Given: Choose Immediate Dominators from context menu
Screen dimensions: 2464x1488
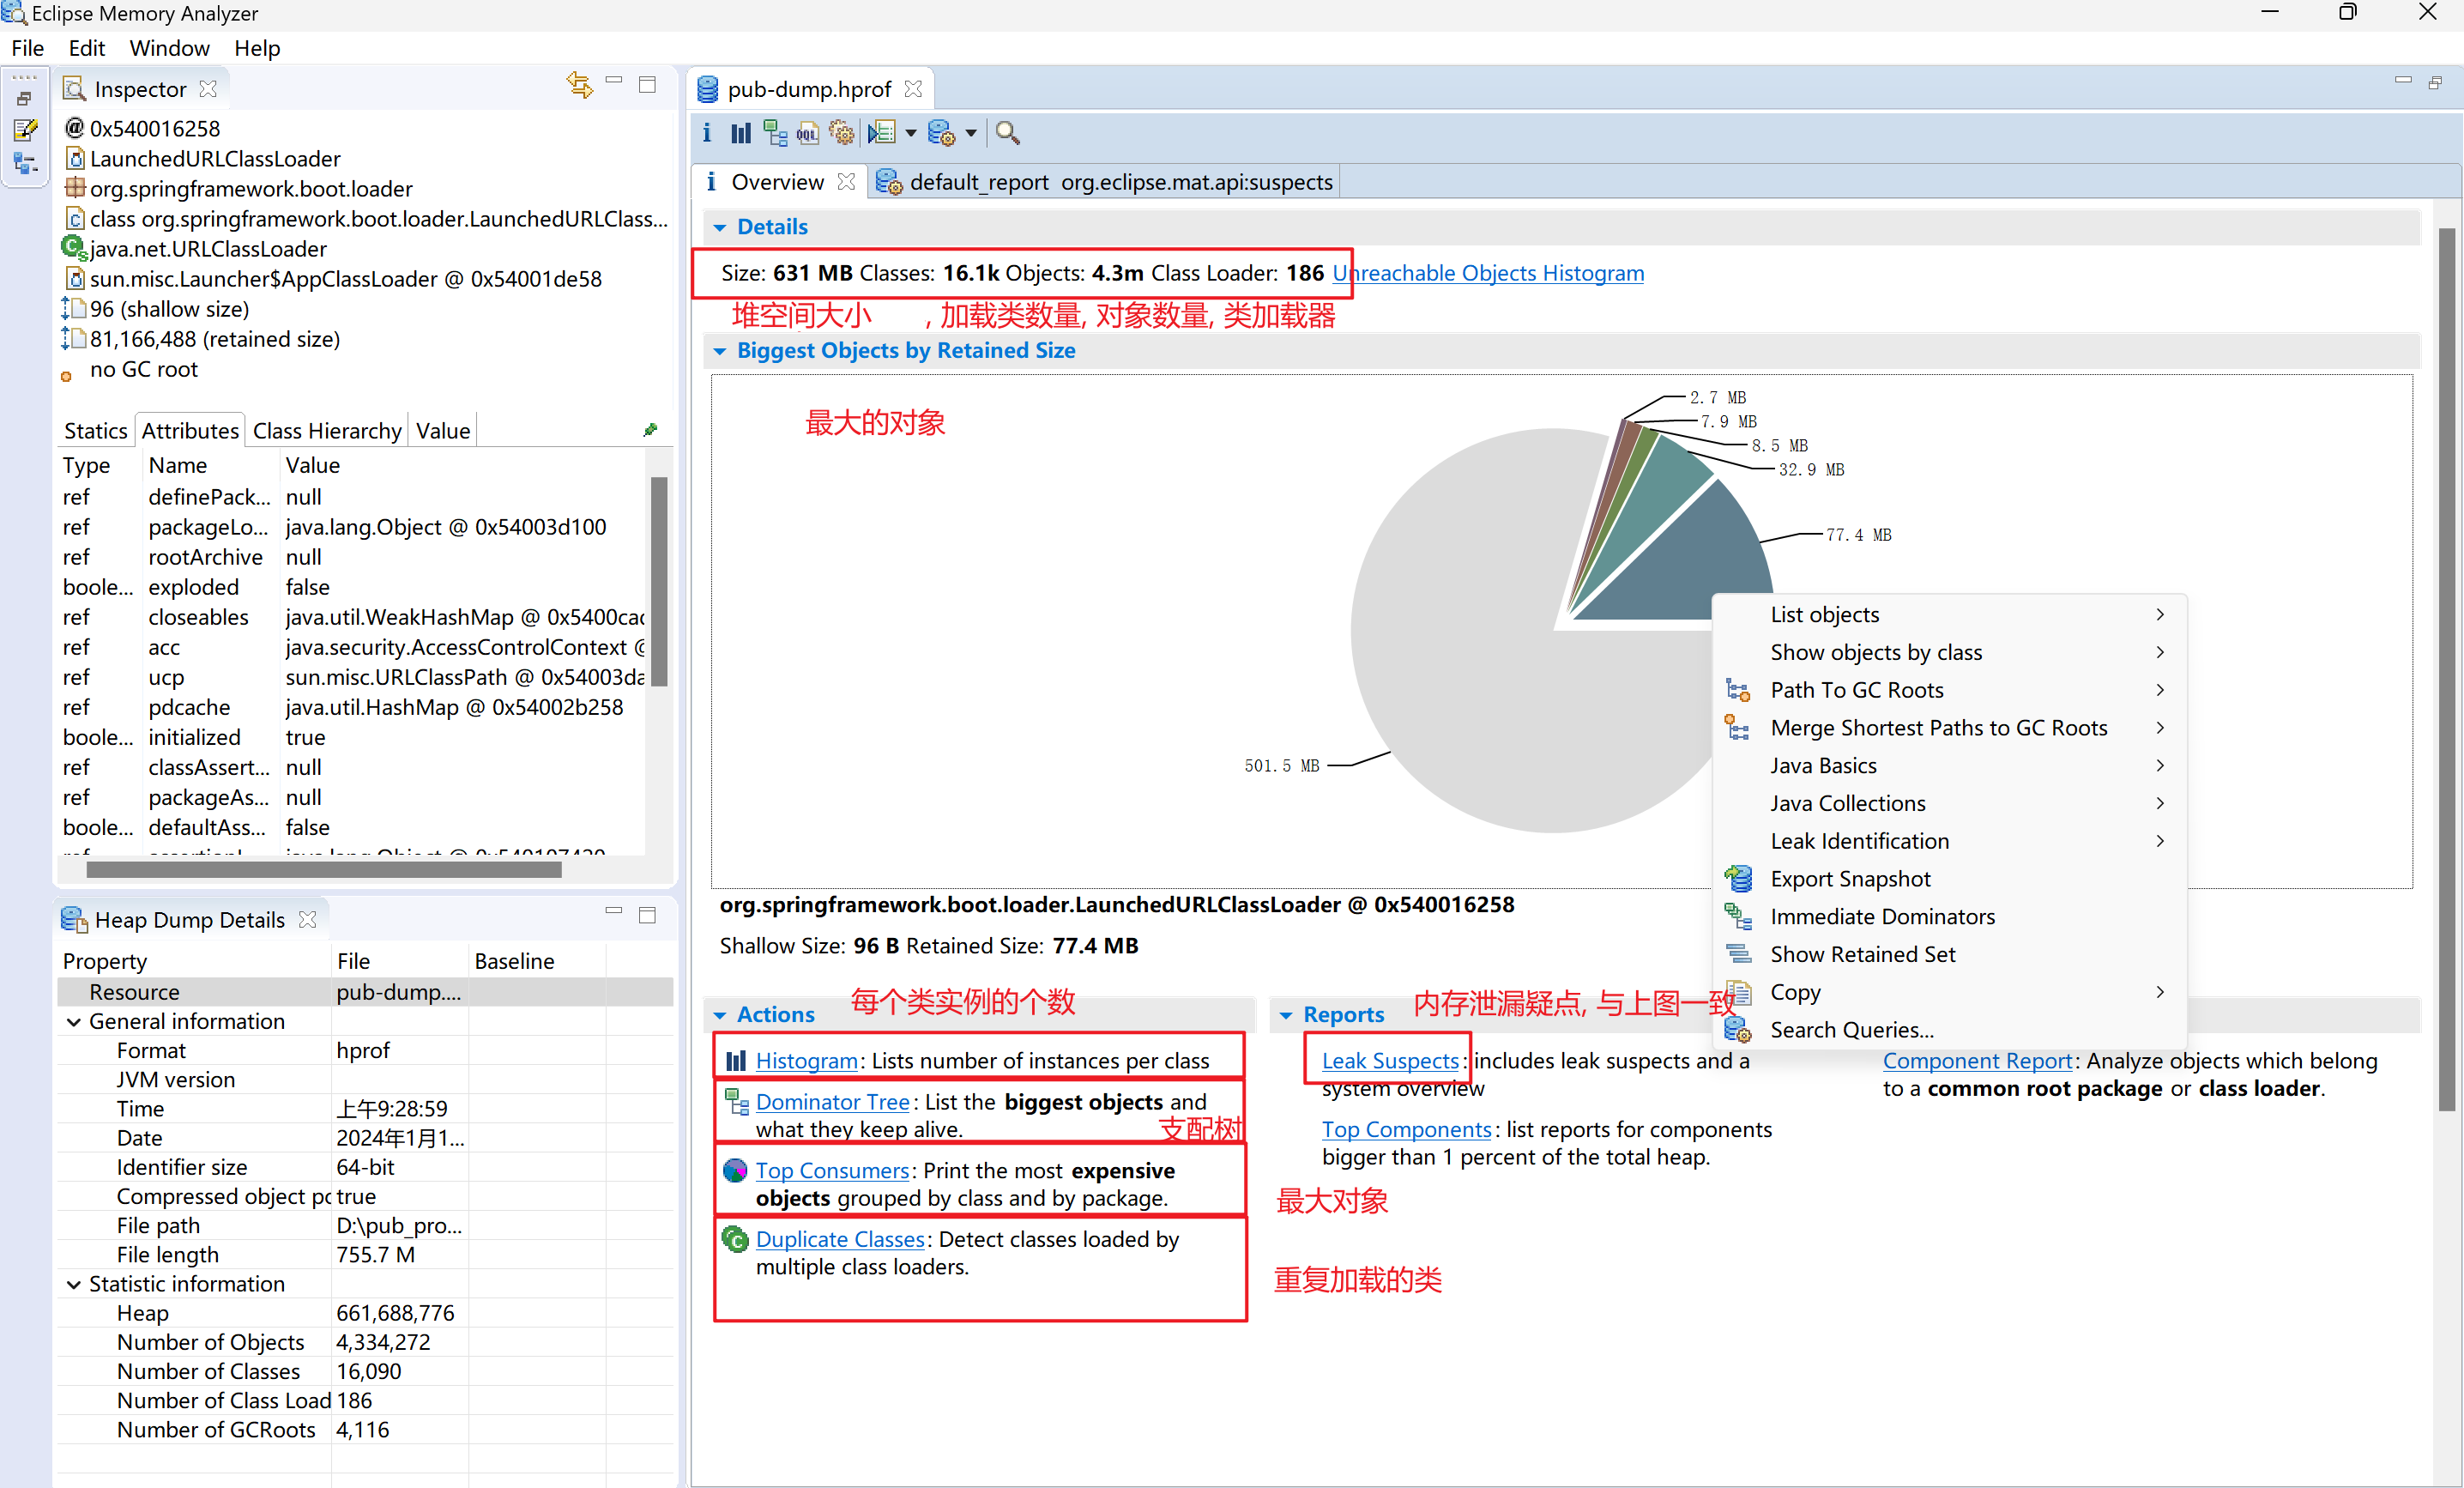Looking at the screenshot, I should [x=1950, y=917].
